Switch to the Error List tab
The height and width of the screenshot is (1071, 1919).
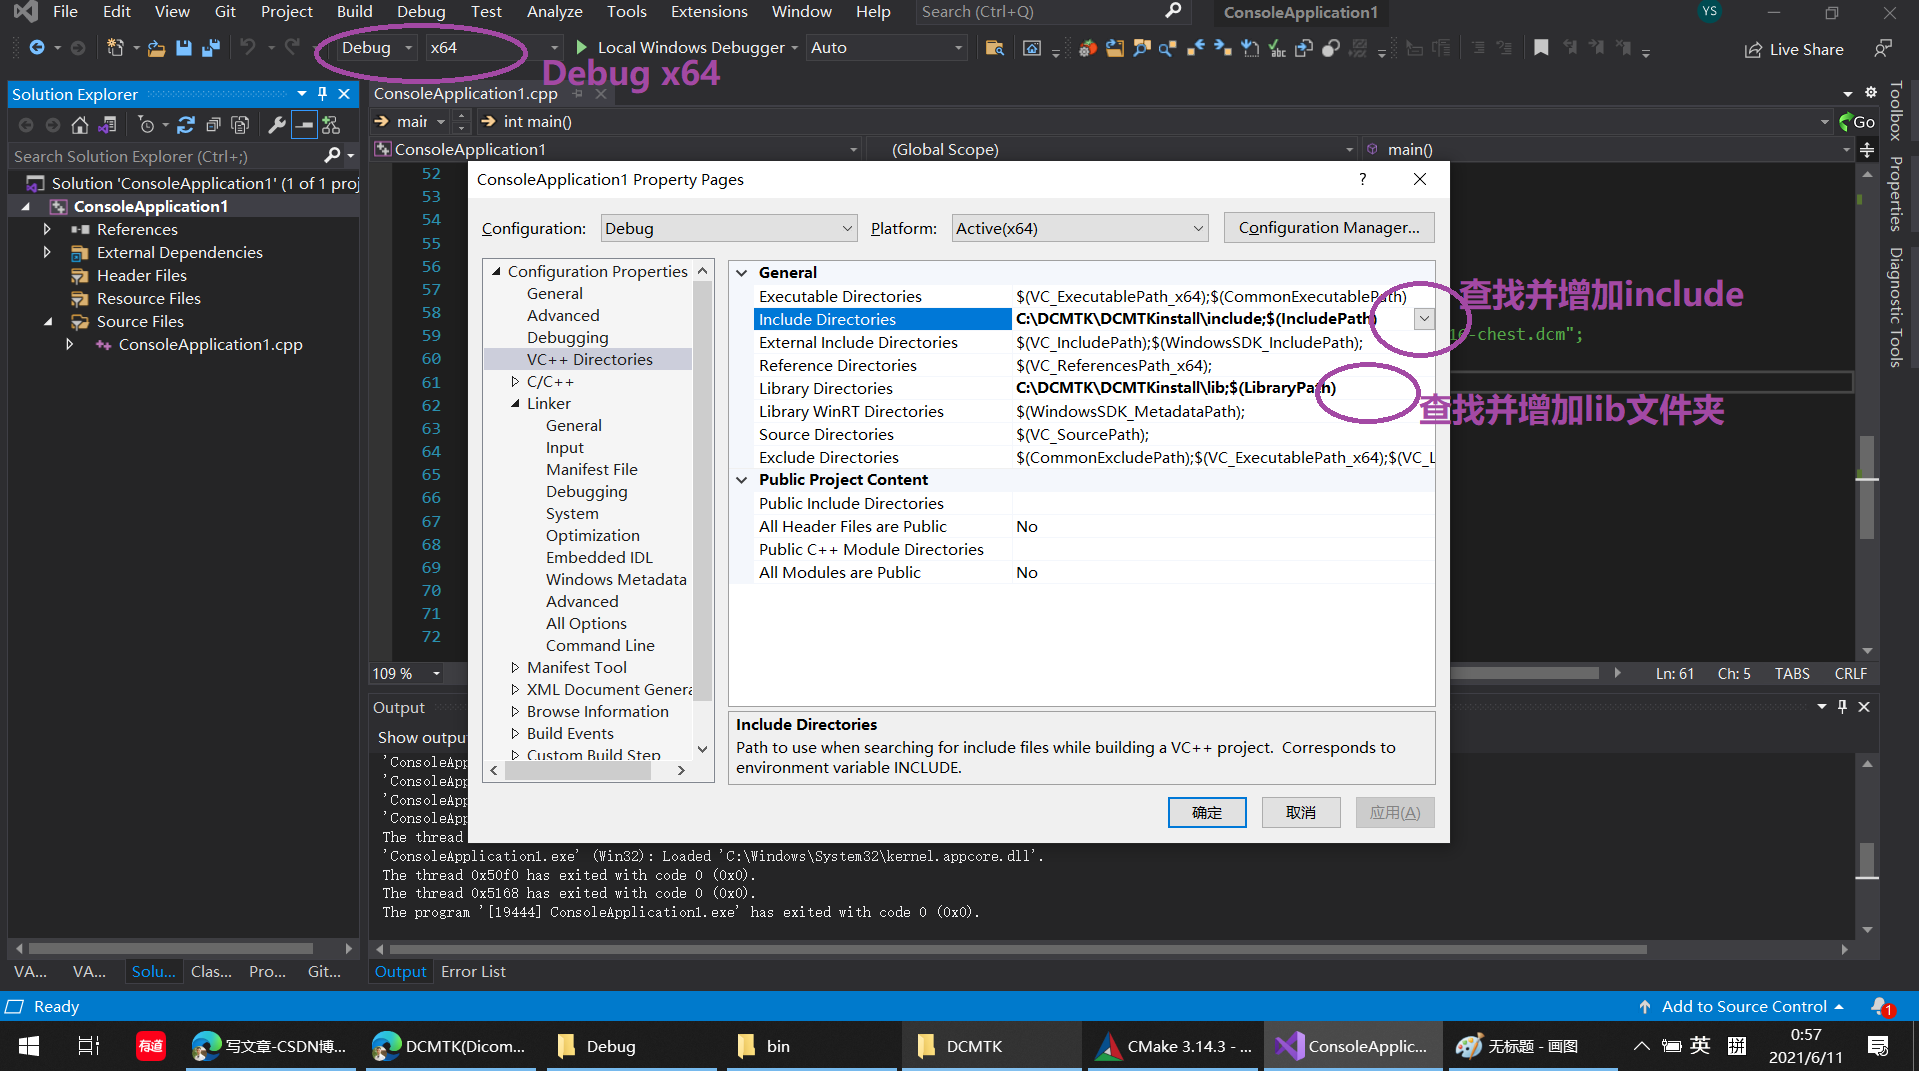click(x=473, y=971)
